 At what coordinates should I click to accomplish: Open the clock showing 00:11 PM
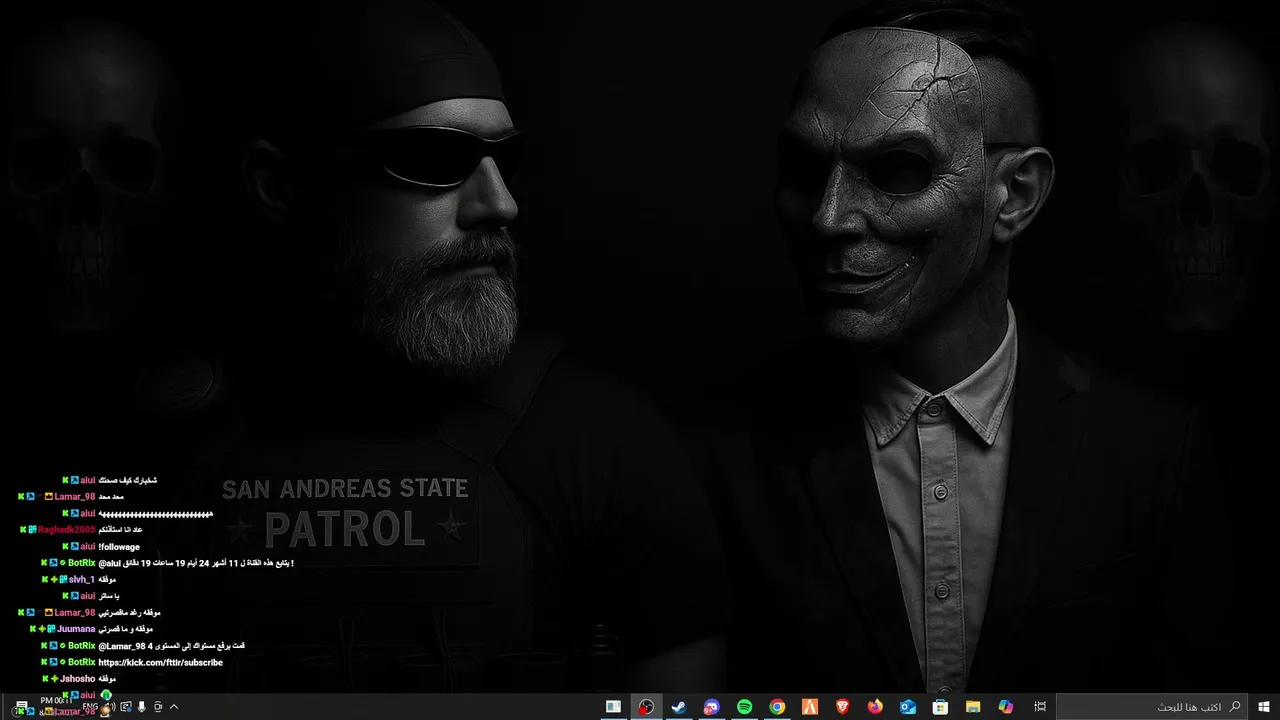click(56, 701)
